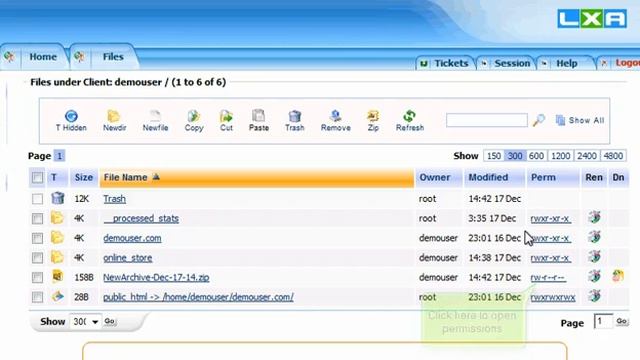The height and width of the screenshot is (360, 640).
Task: Click the Show All button
Action: pos(580,120)
